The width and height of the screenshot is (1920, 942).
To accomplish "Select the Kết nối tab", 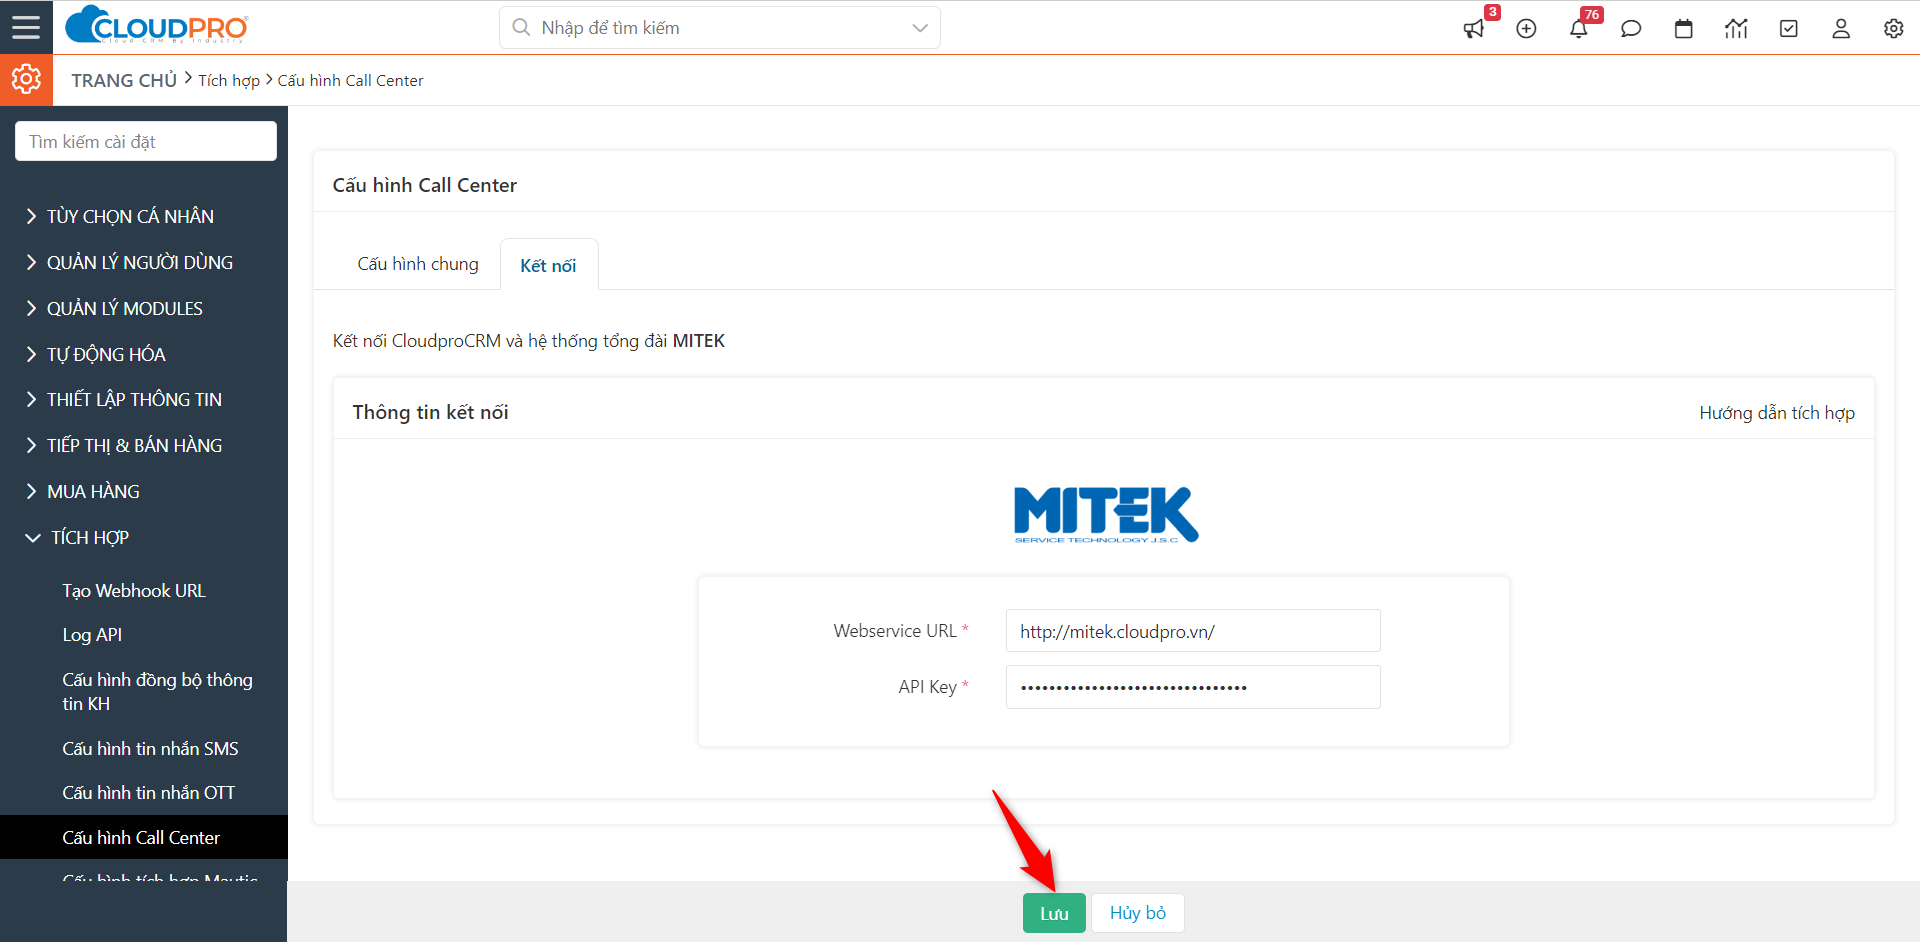I will pyautogui.click(x=548, y=265).
